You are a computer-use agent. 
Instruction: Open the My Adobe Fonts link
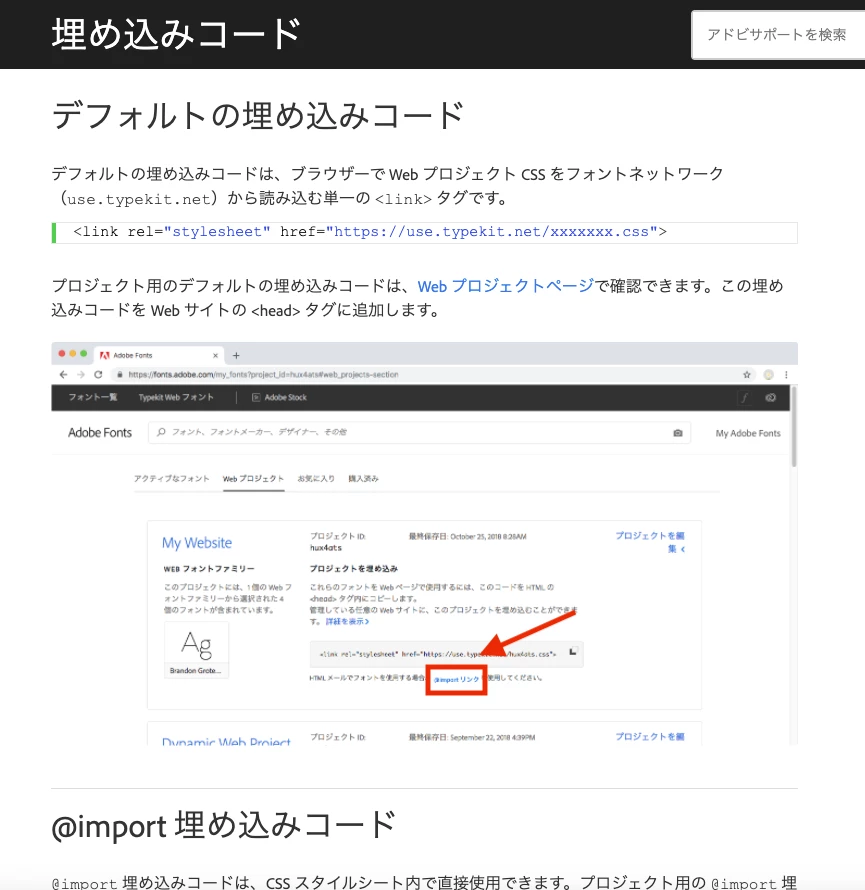click(748, 433)
